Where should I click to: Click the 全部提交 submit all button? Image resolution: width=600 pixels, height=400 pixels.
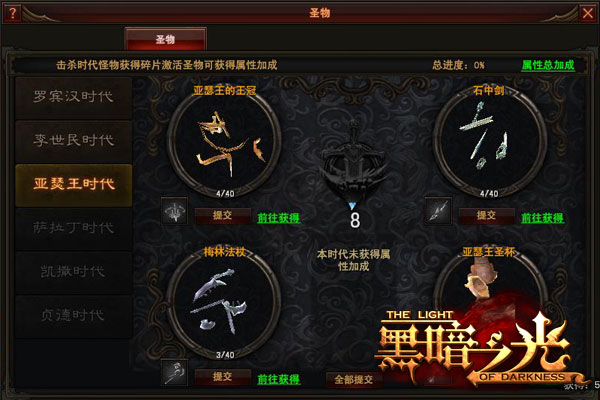pyautogui.click(x=354, y=380)
